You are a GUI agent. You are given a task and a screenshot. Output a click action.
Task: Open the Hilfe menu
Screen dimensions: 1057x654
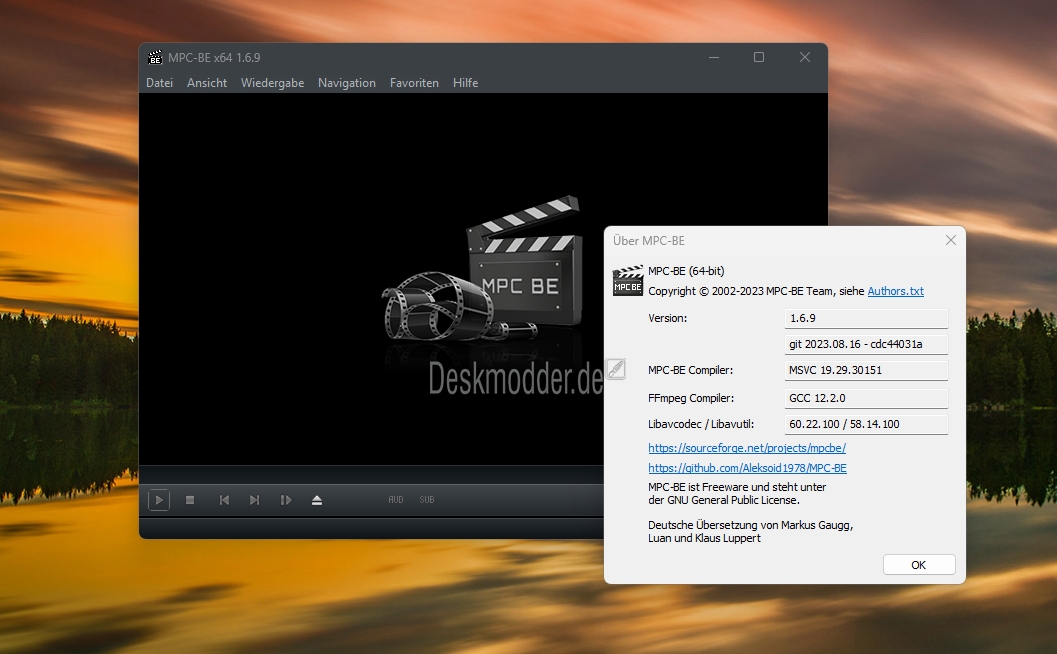click(465, 83)
